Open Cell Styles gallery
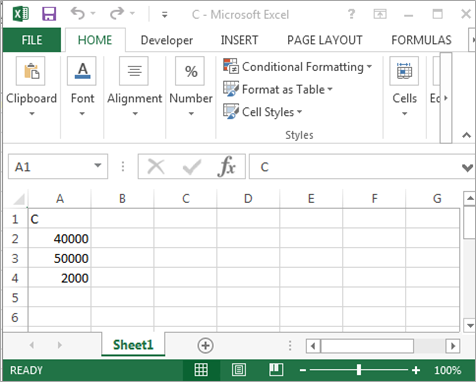476x382 pixels. pos(262,112)
